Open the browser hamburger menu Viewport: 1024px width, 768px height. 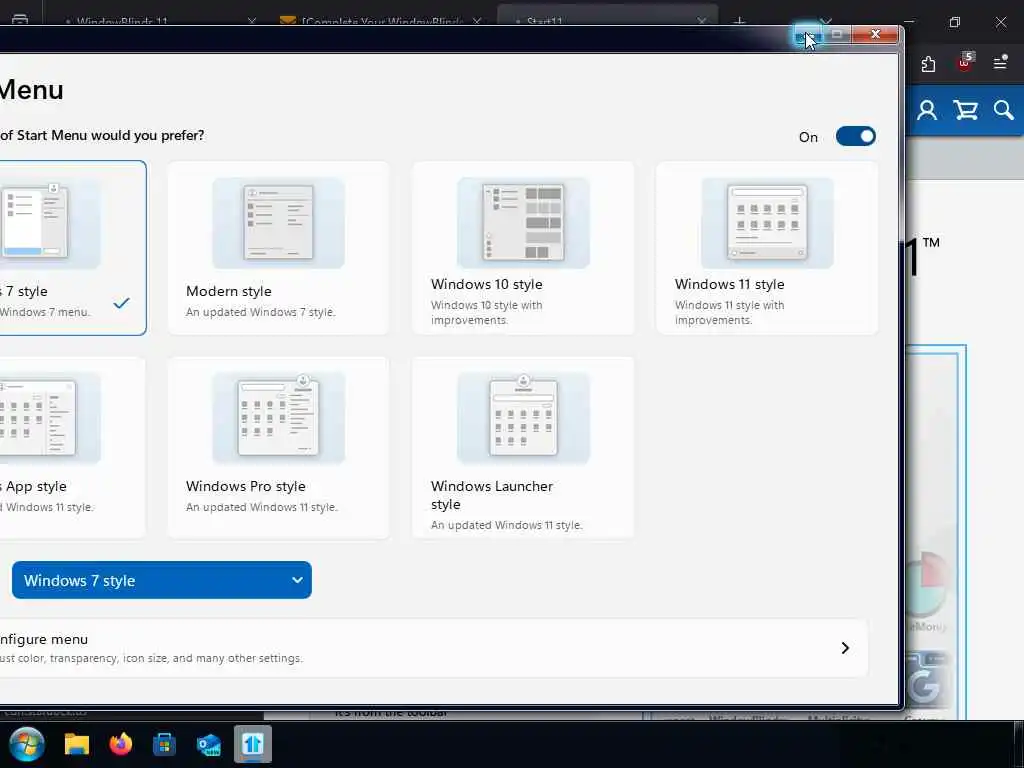click(1000, 63)
